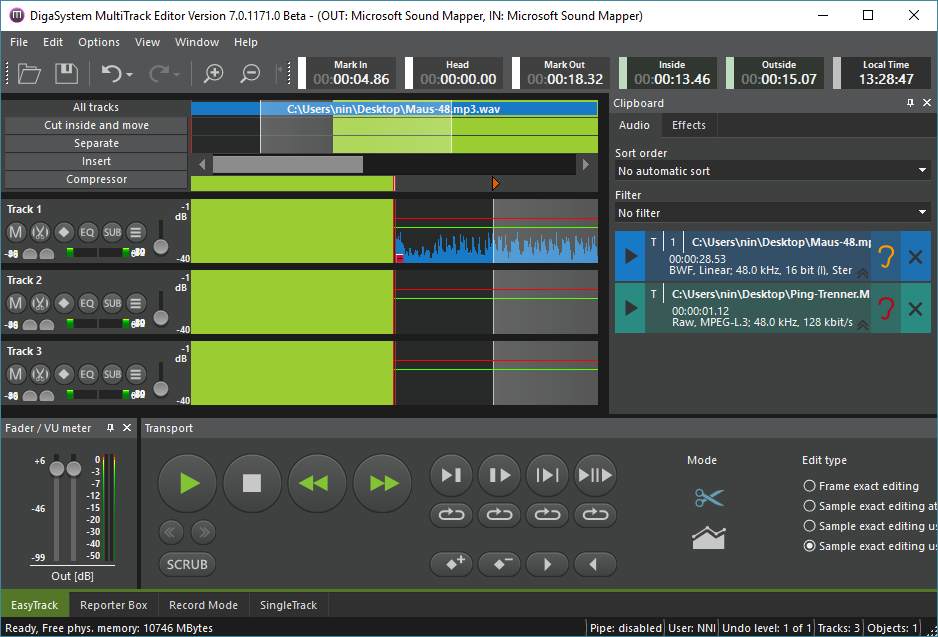Click the Zoom in magnifier icon
This screenshot has height=637, width=938.
[x=213, y=73]
